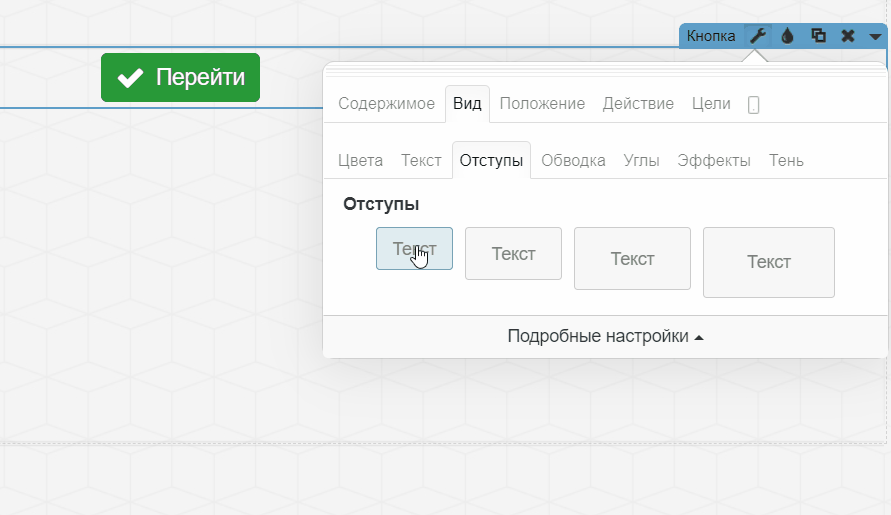The height and width of the screenshot is (515, 891).
Task: Click the green Перейти button
Action: point(181,77)
